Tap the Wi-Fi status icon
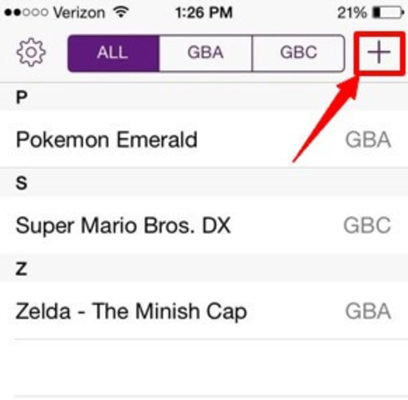 [x=121, y=12]
